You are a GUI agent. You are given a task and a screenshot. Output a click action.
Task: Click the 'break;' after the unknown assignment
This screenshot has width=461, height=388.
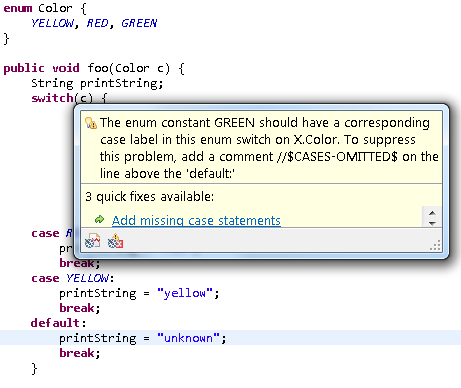click(x=80, y=353)
